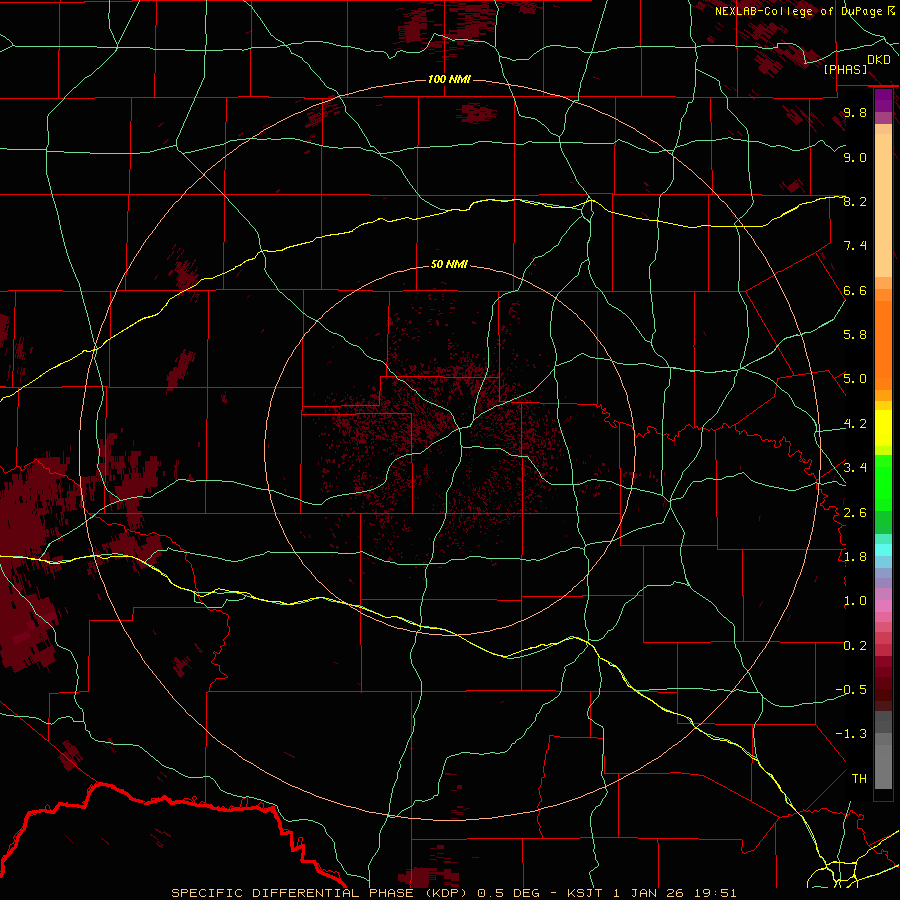Viewport: 900px width, 900px height.
Task: Select the 9.8 value on the color scale
Action: coord(855,112)
